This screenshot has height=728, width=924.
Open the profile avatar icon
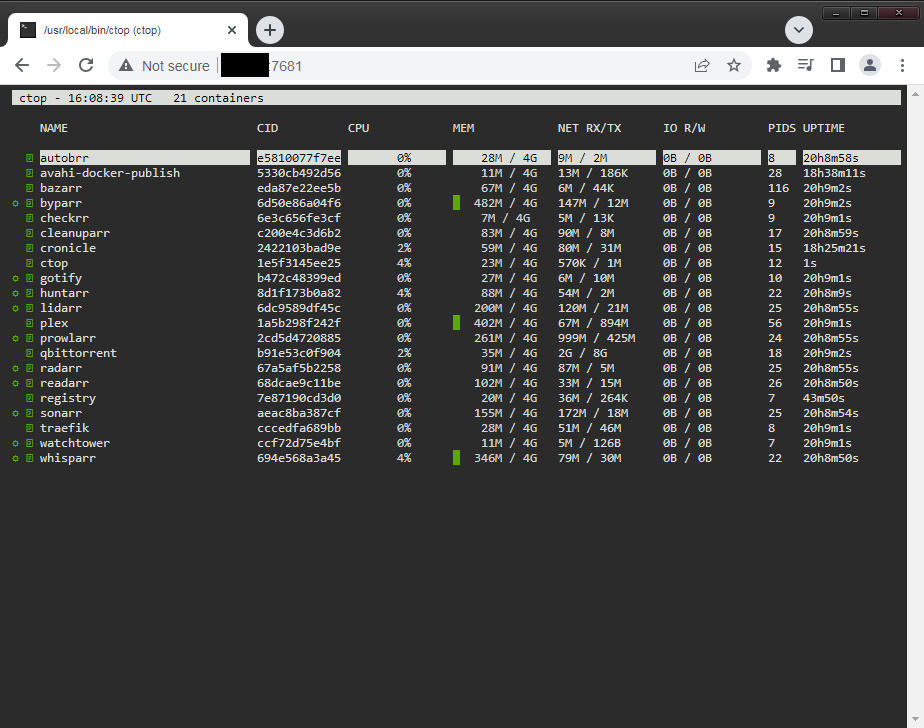[x=870, y=65]
